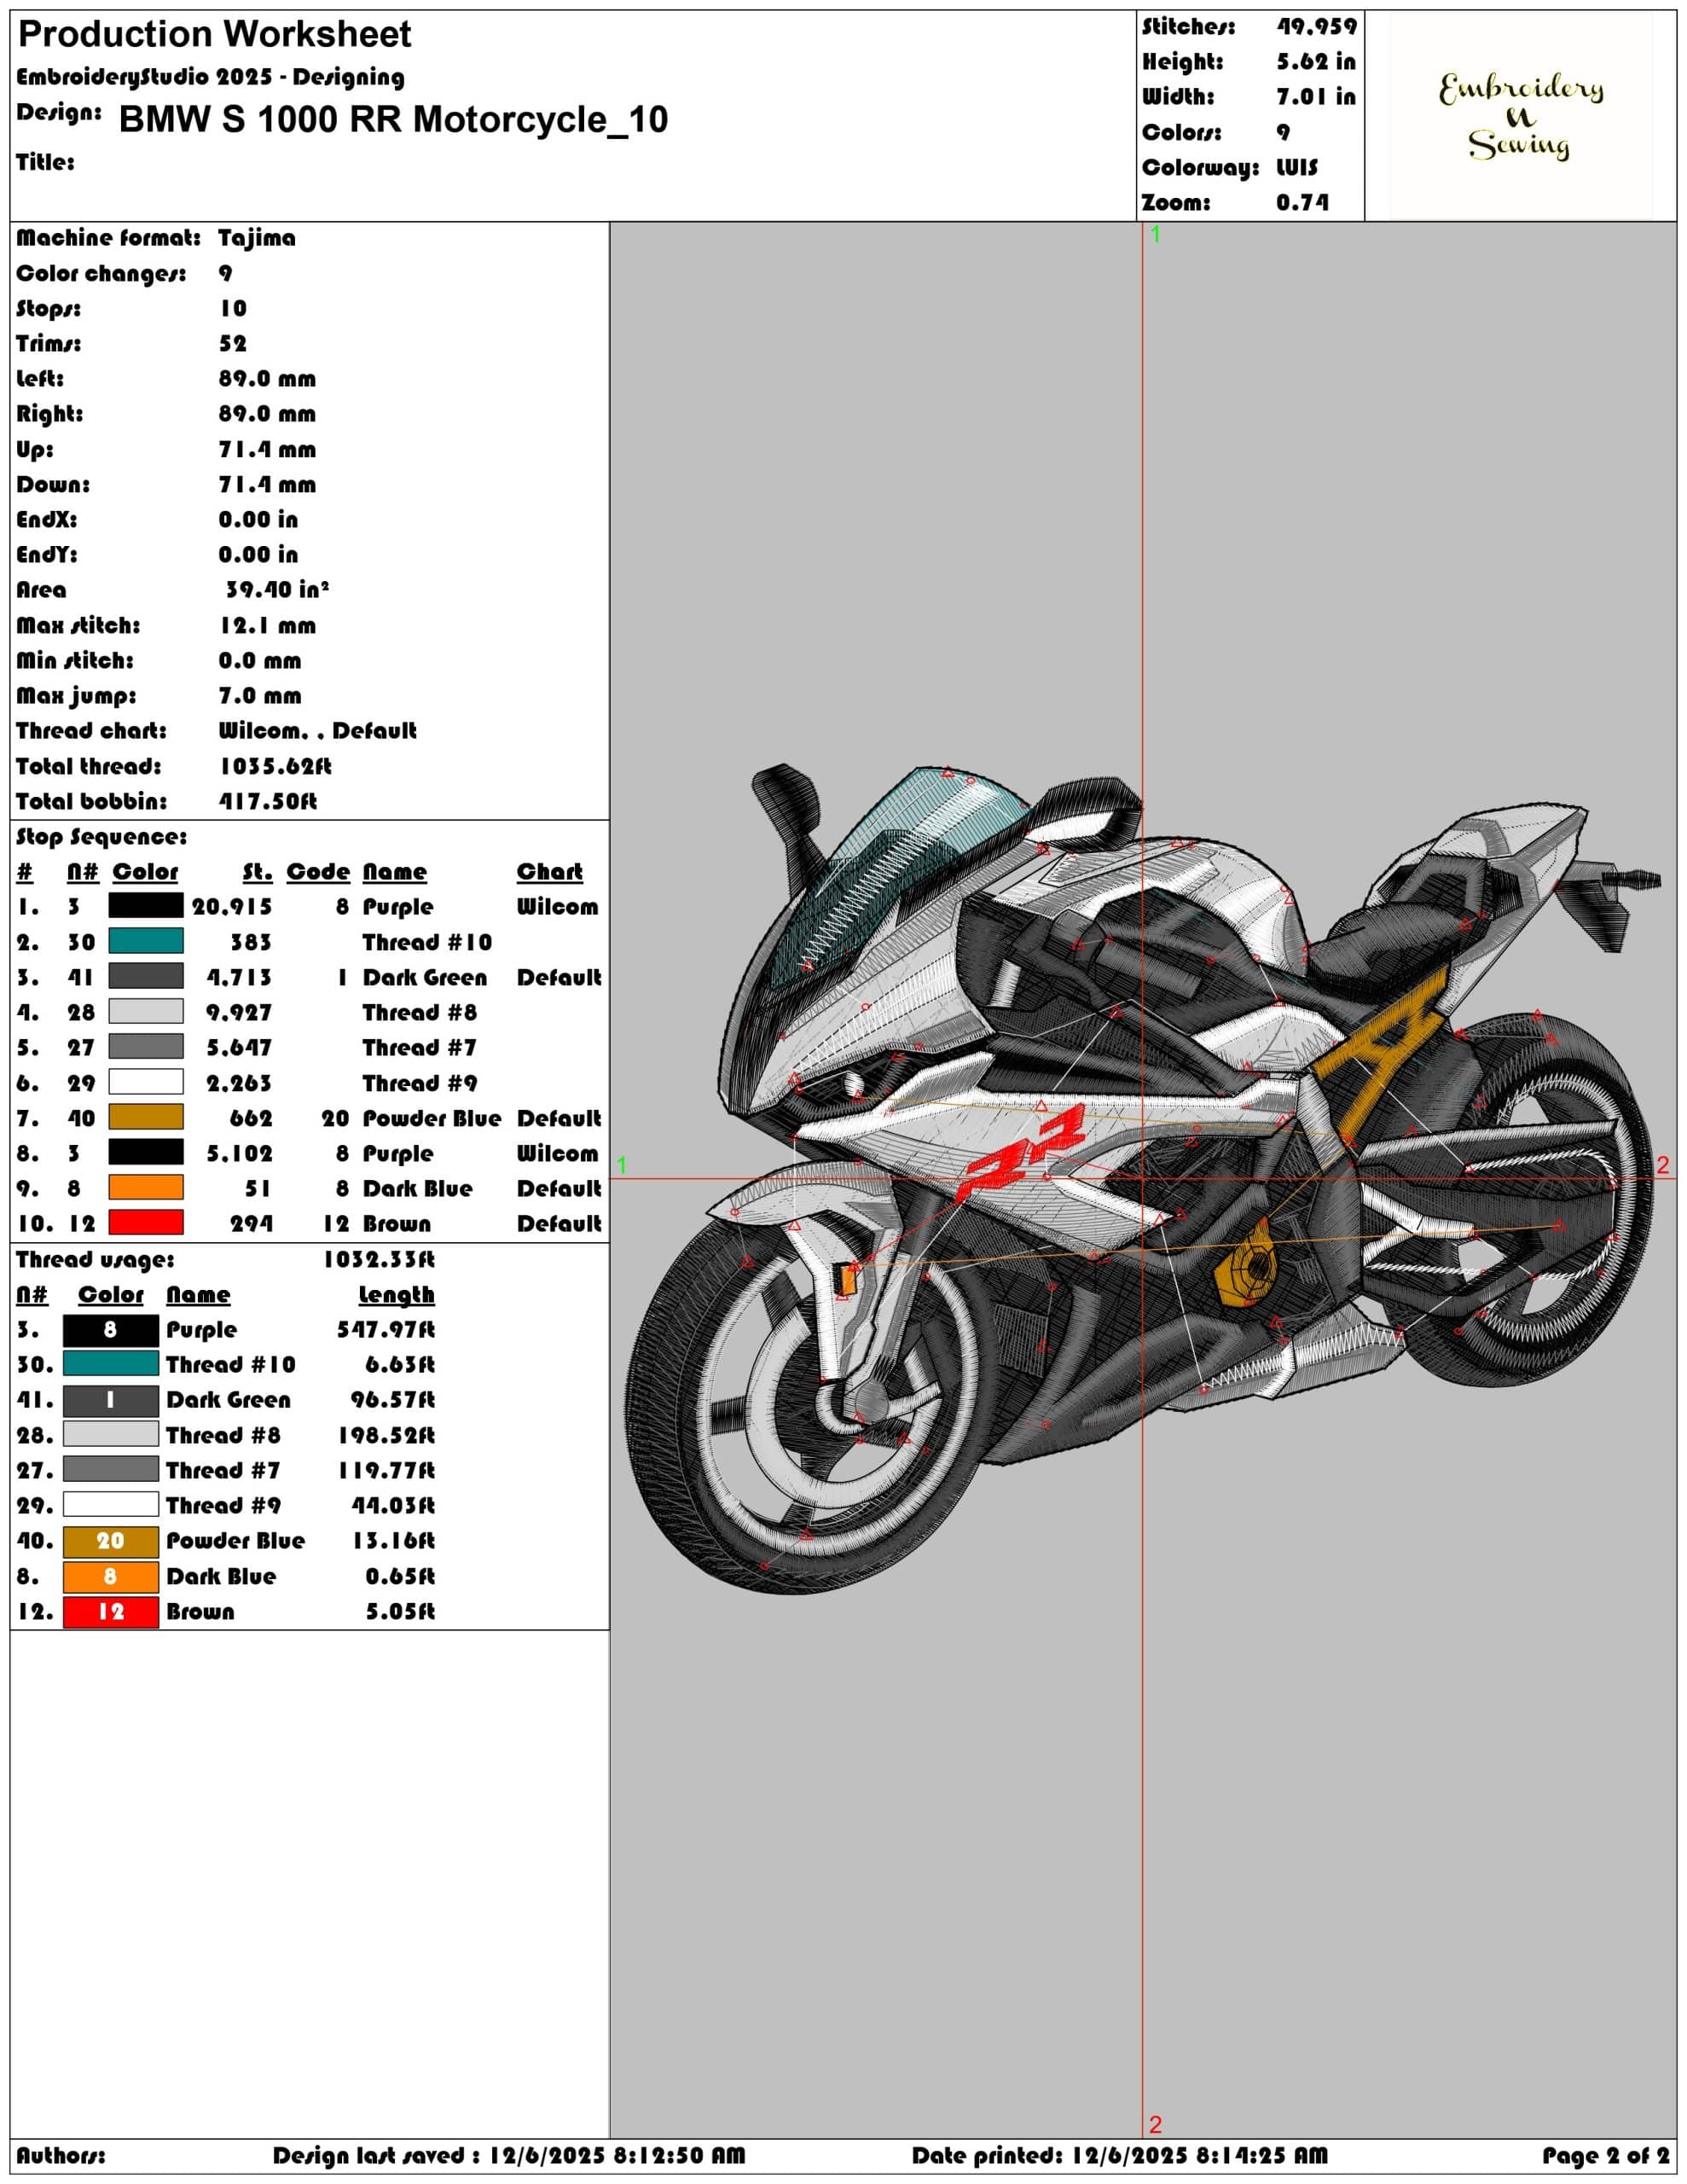Click thread usage black swatch labeled 8
1687x2184 pixels.
[x=111, y=1330]
